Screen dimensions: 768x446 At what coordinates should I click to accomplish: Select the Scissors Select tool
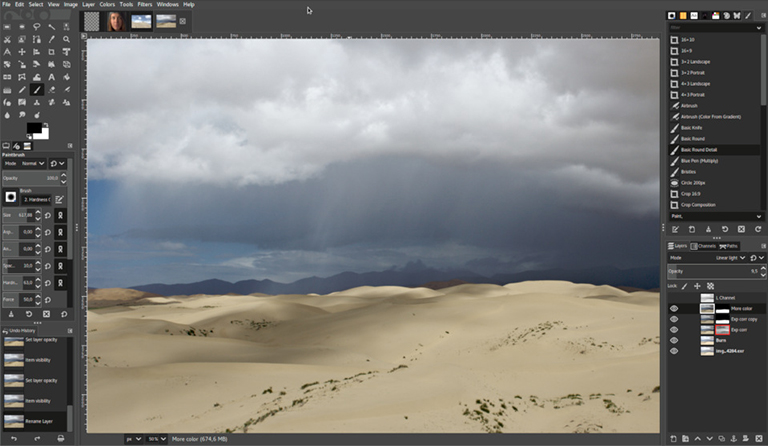[7, 39]
